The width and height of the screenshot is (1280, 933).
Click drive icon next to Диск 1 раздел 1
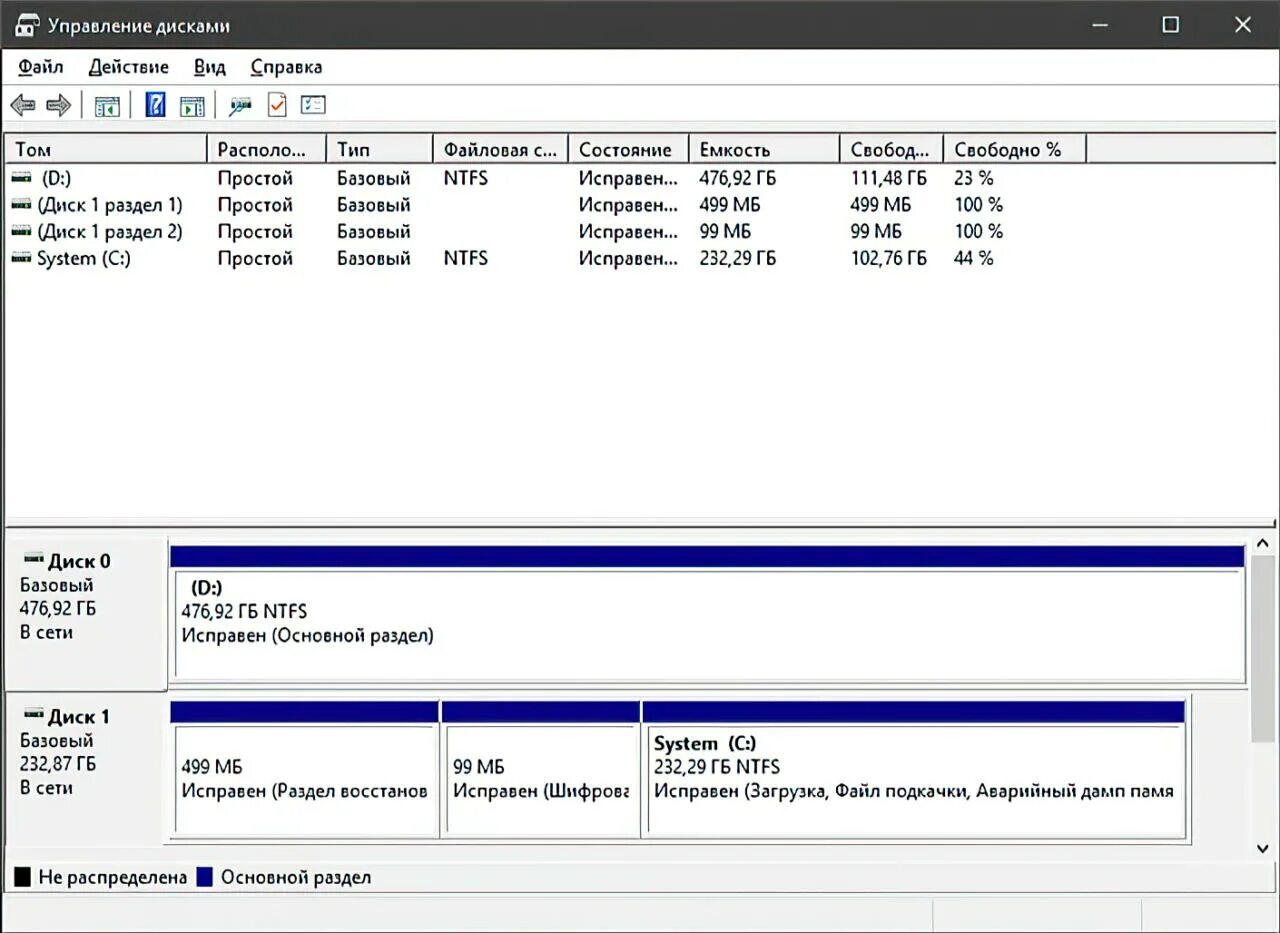[x=21, y=204]
